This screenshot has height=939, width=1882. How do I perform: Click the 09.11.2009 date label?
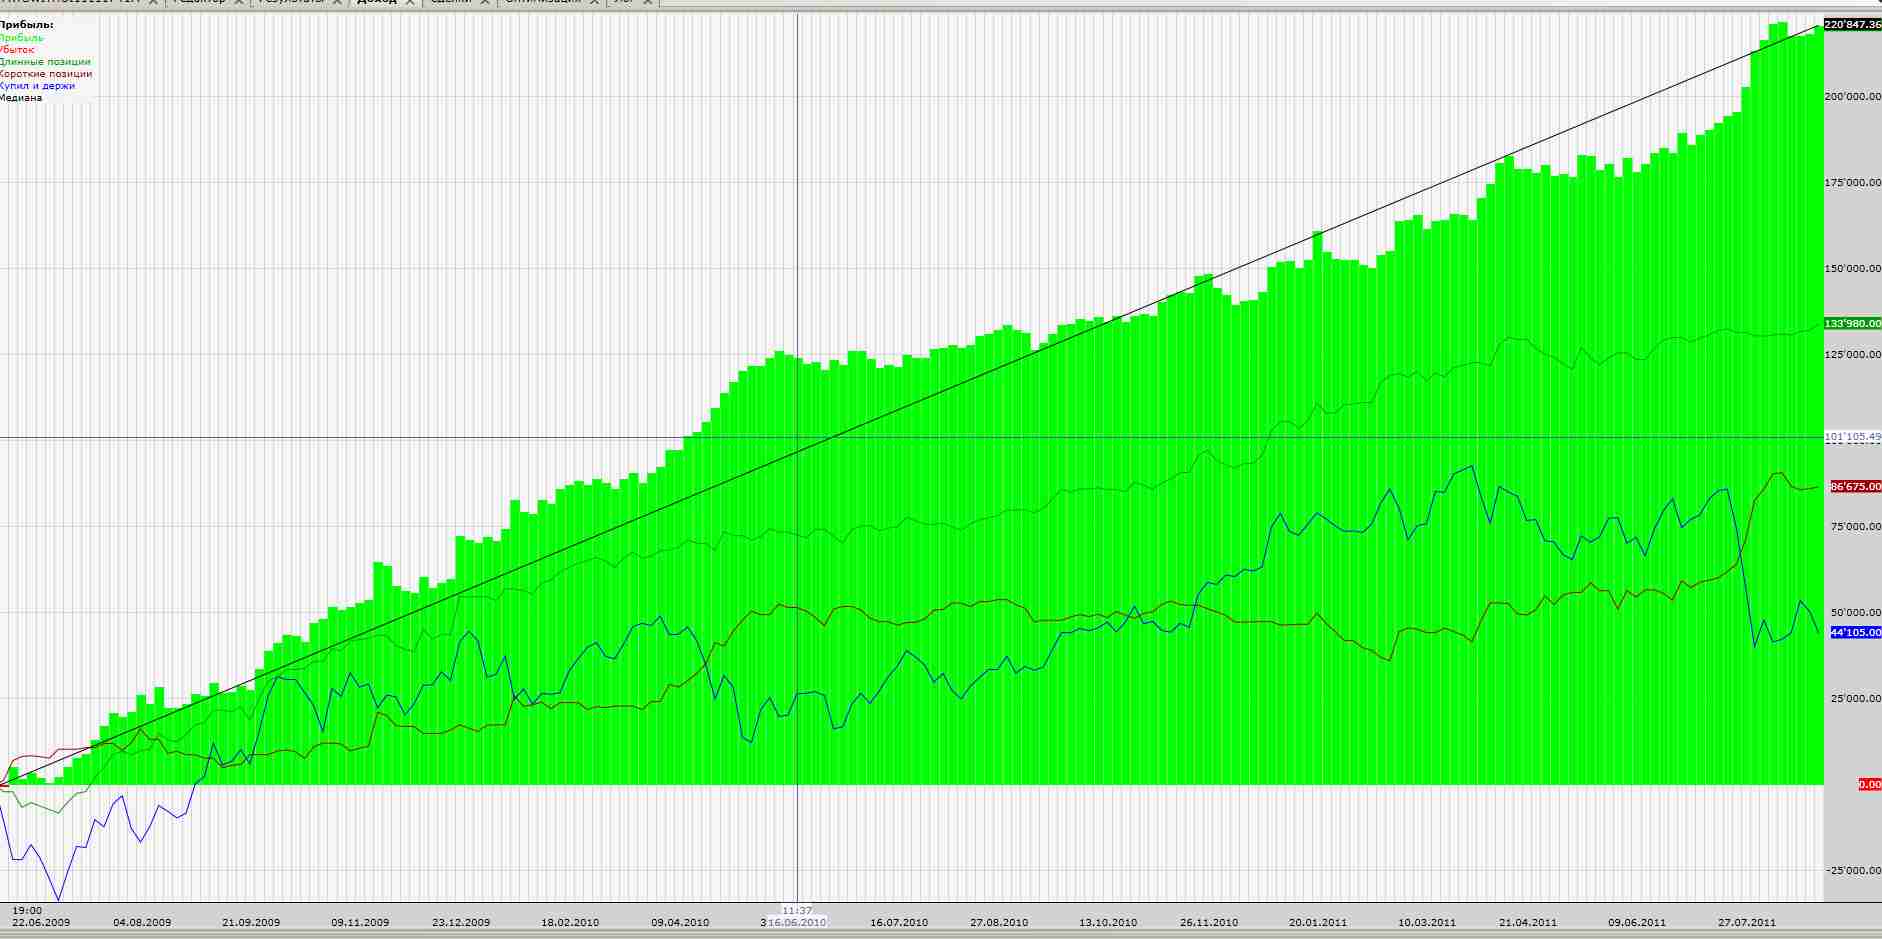pyautogui.click(x=360, y=923)
